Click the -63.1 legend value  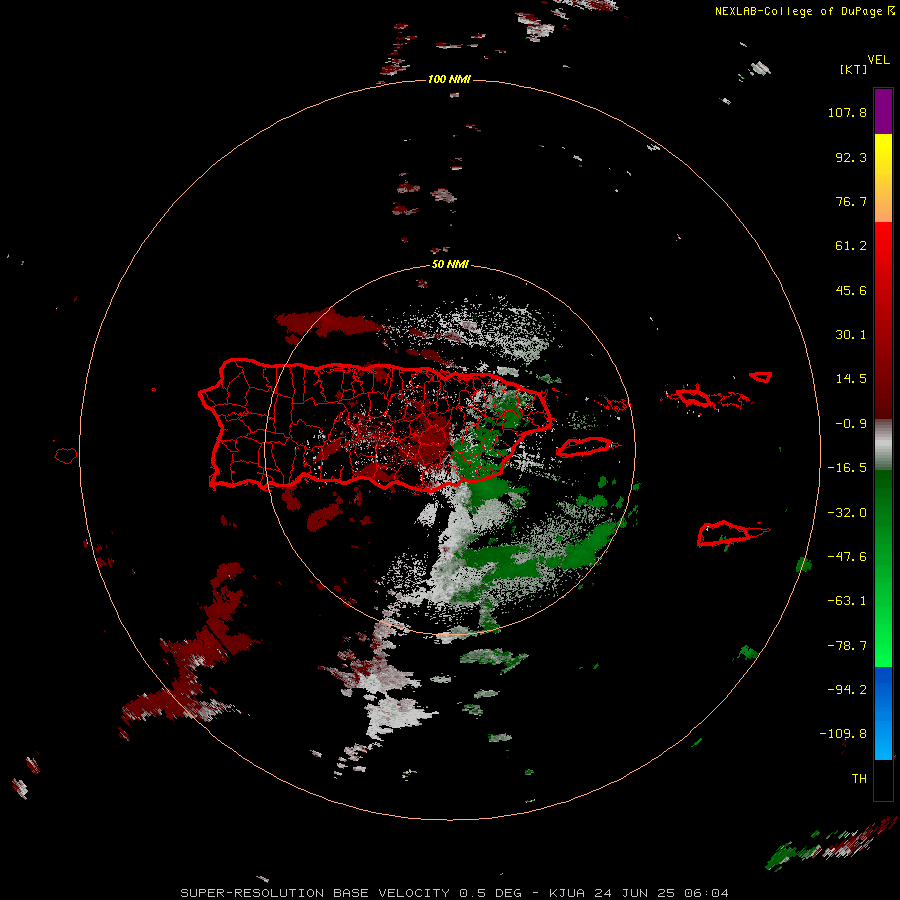847,601
